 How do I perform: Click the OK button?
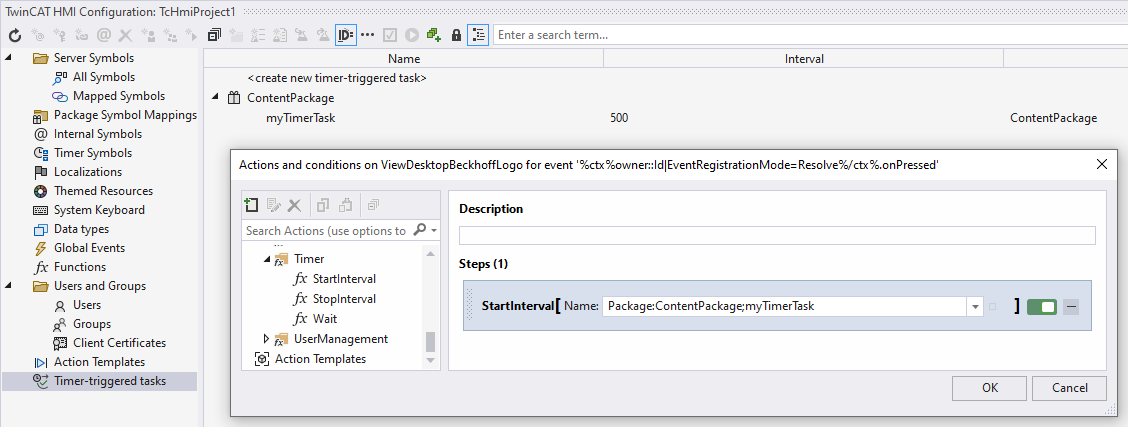tap(990, 388)
